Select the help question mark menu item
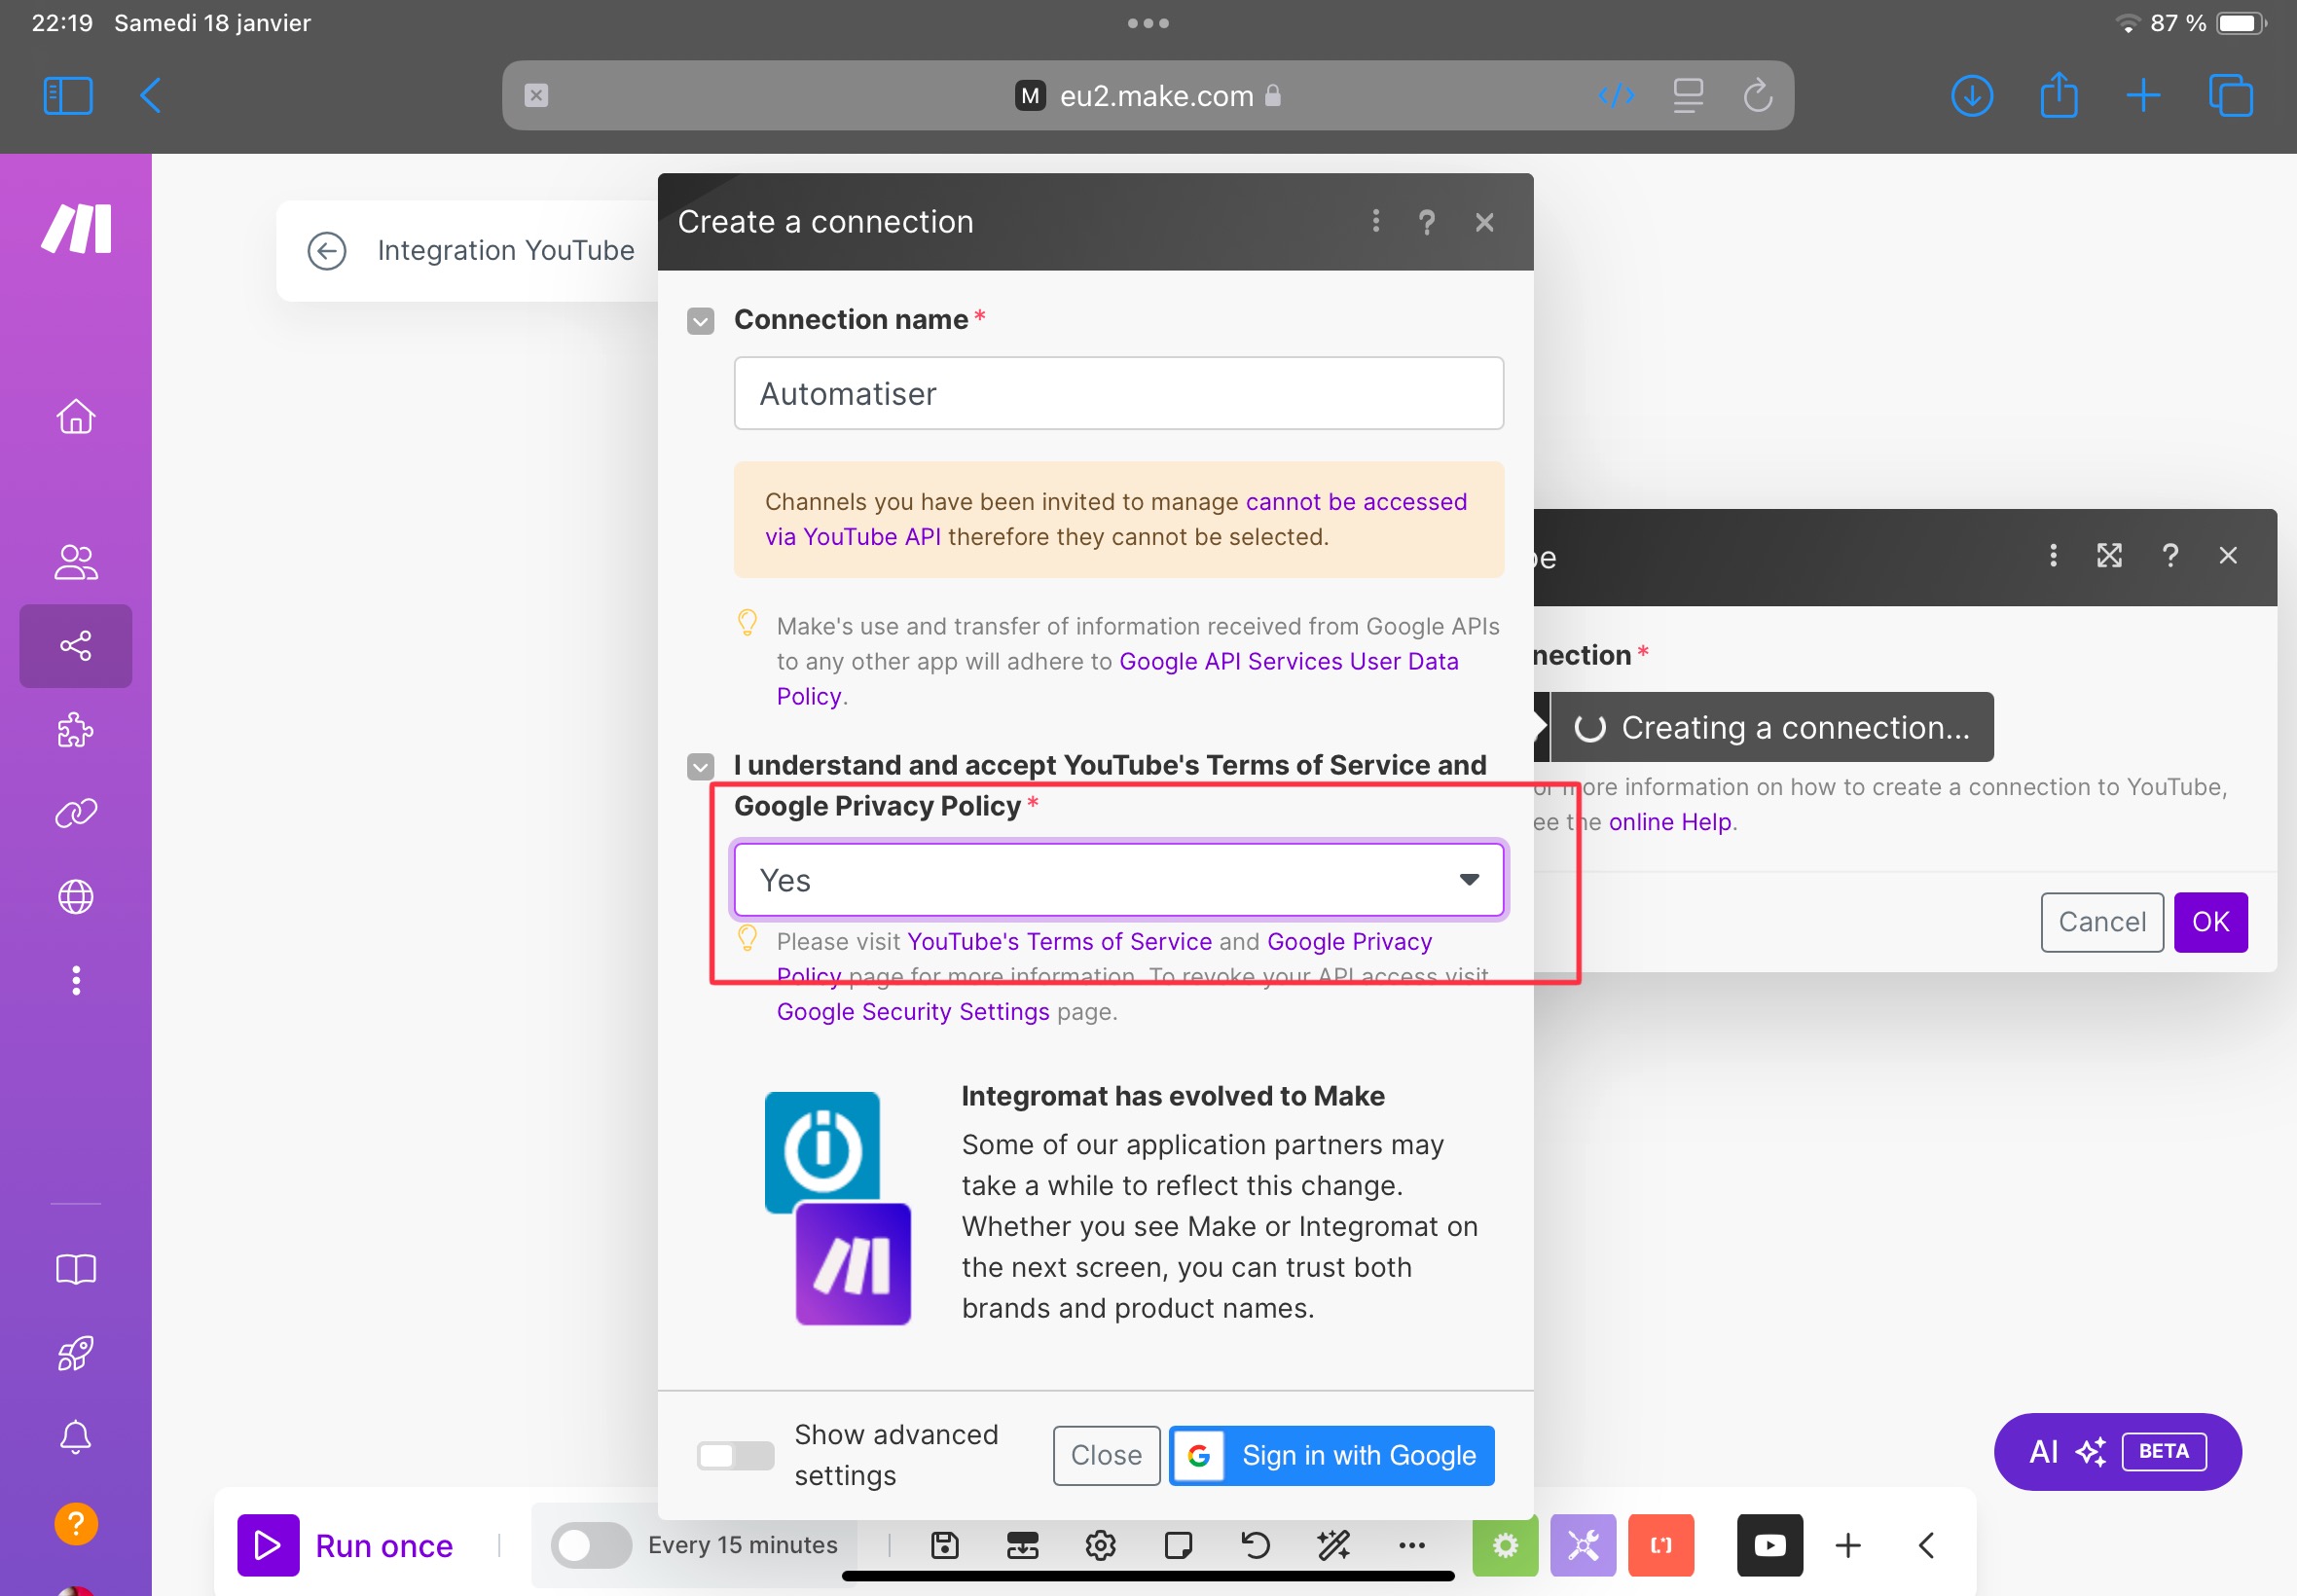 [1428, 222]
